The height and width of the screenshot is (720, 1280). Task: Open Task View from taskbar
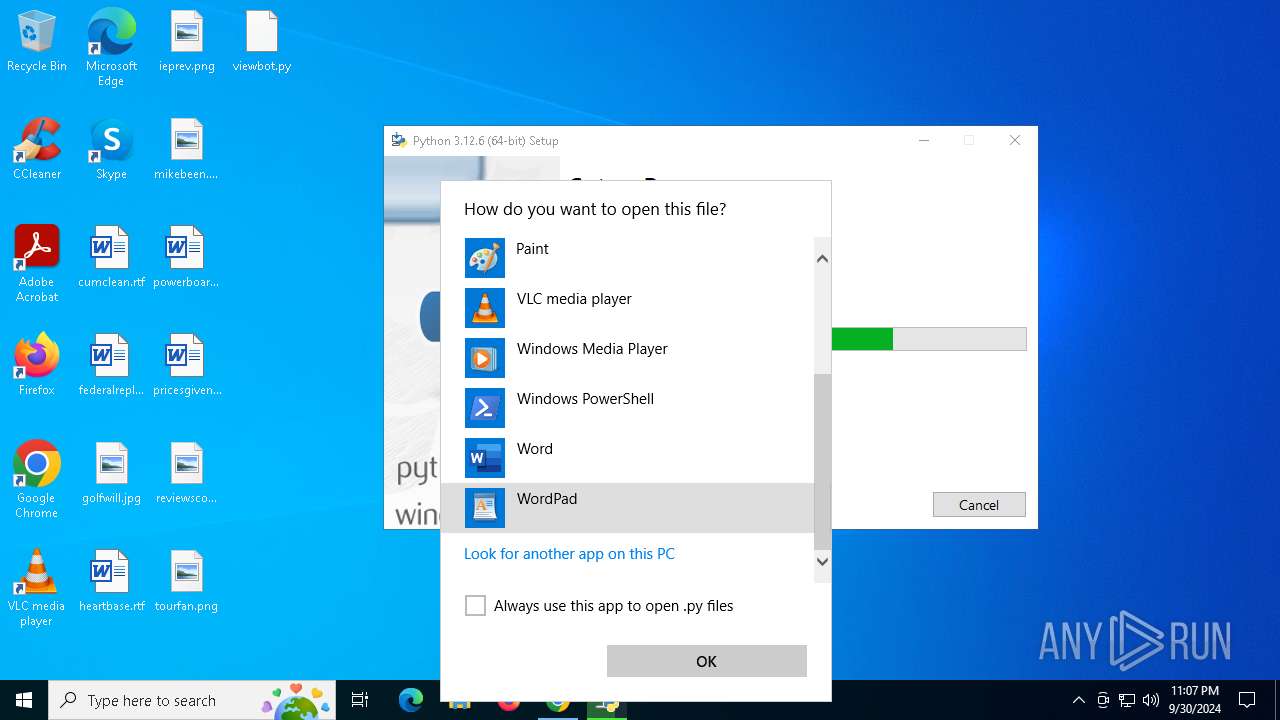360,700
